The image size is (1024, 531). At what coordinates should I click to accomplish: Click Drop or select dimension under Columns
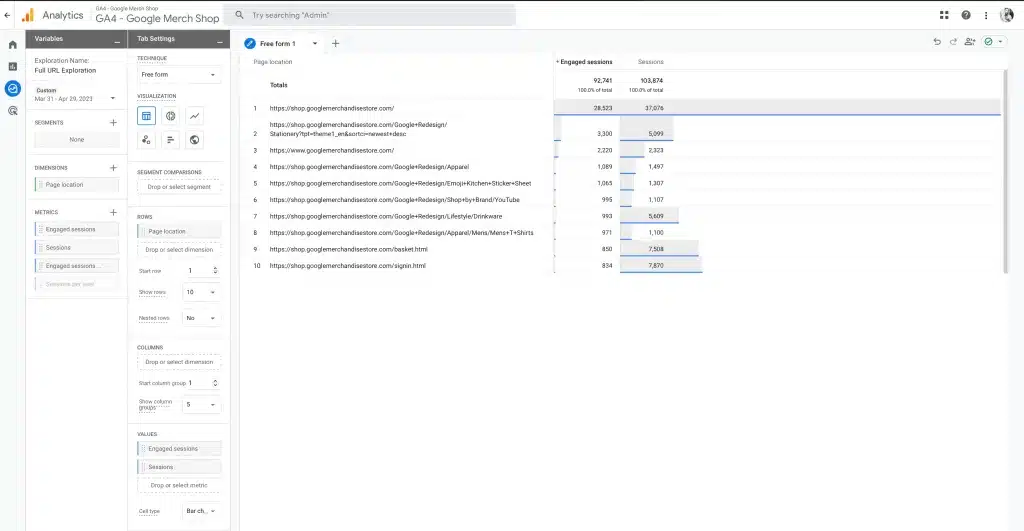coord(179,362)
